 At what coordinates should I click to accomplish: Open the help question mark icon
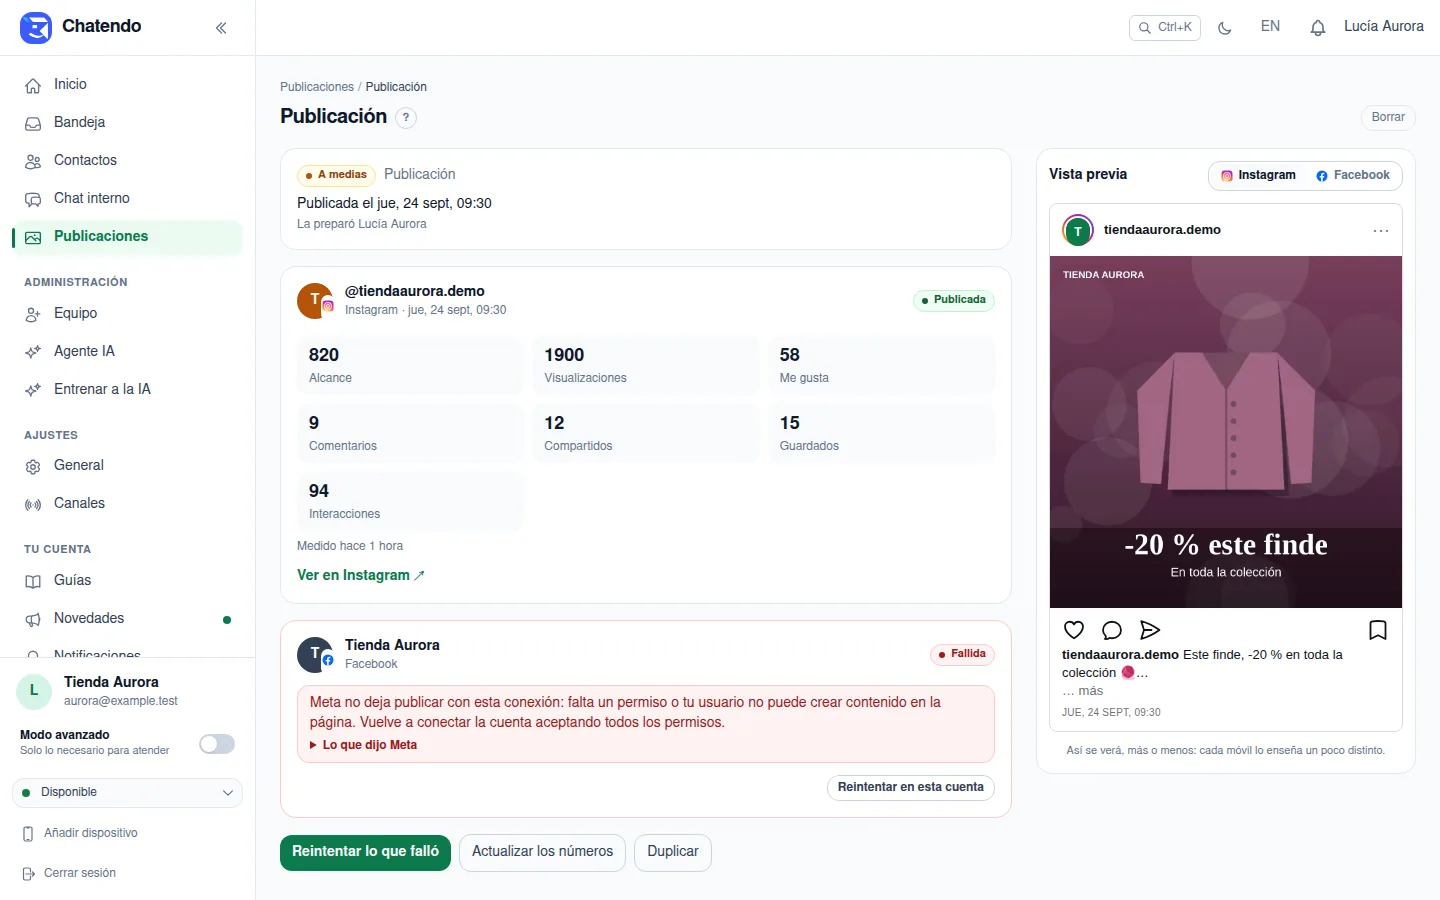406,117
